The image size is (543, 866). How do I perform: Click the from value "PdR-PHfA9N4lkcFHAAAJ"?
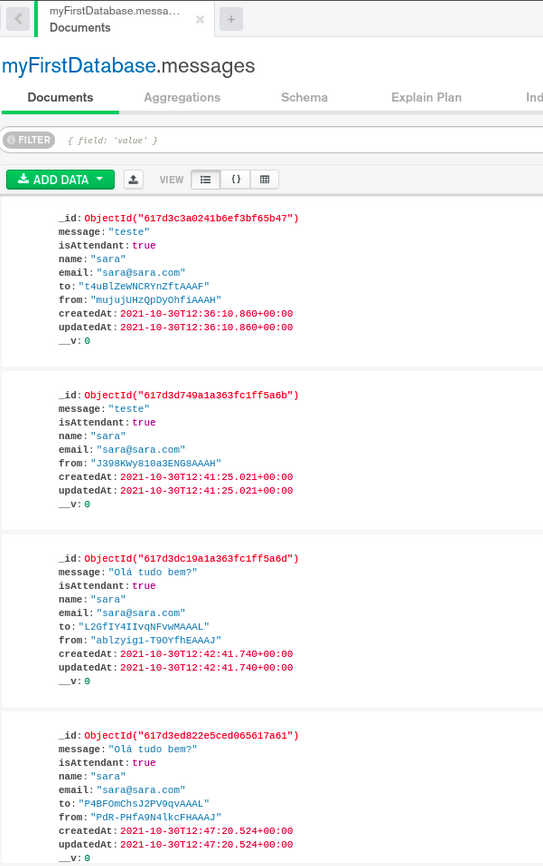pyautogui.click(x=156, y=817)
